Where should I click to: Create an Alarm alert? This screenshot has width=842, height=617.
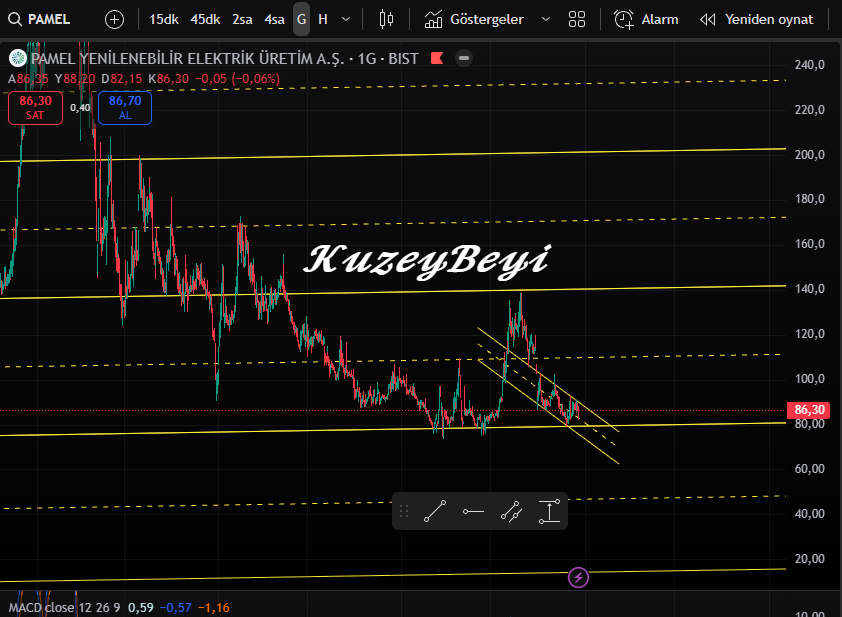[x=646, y=20]
